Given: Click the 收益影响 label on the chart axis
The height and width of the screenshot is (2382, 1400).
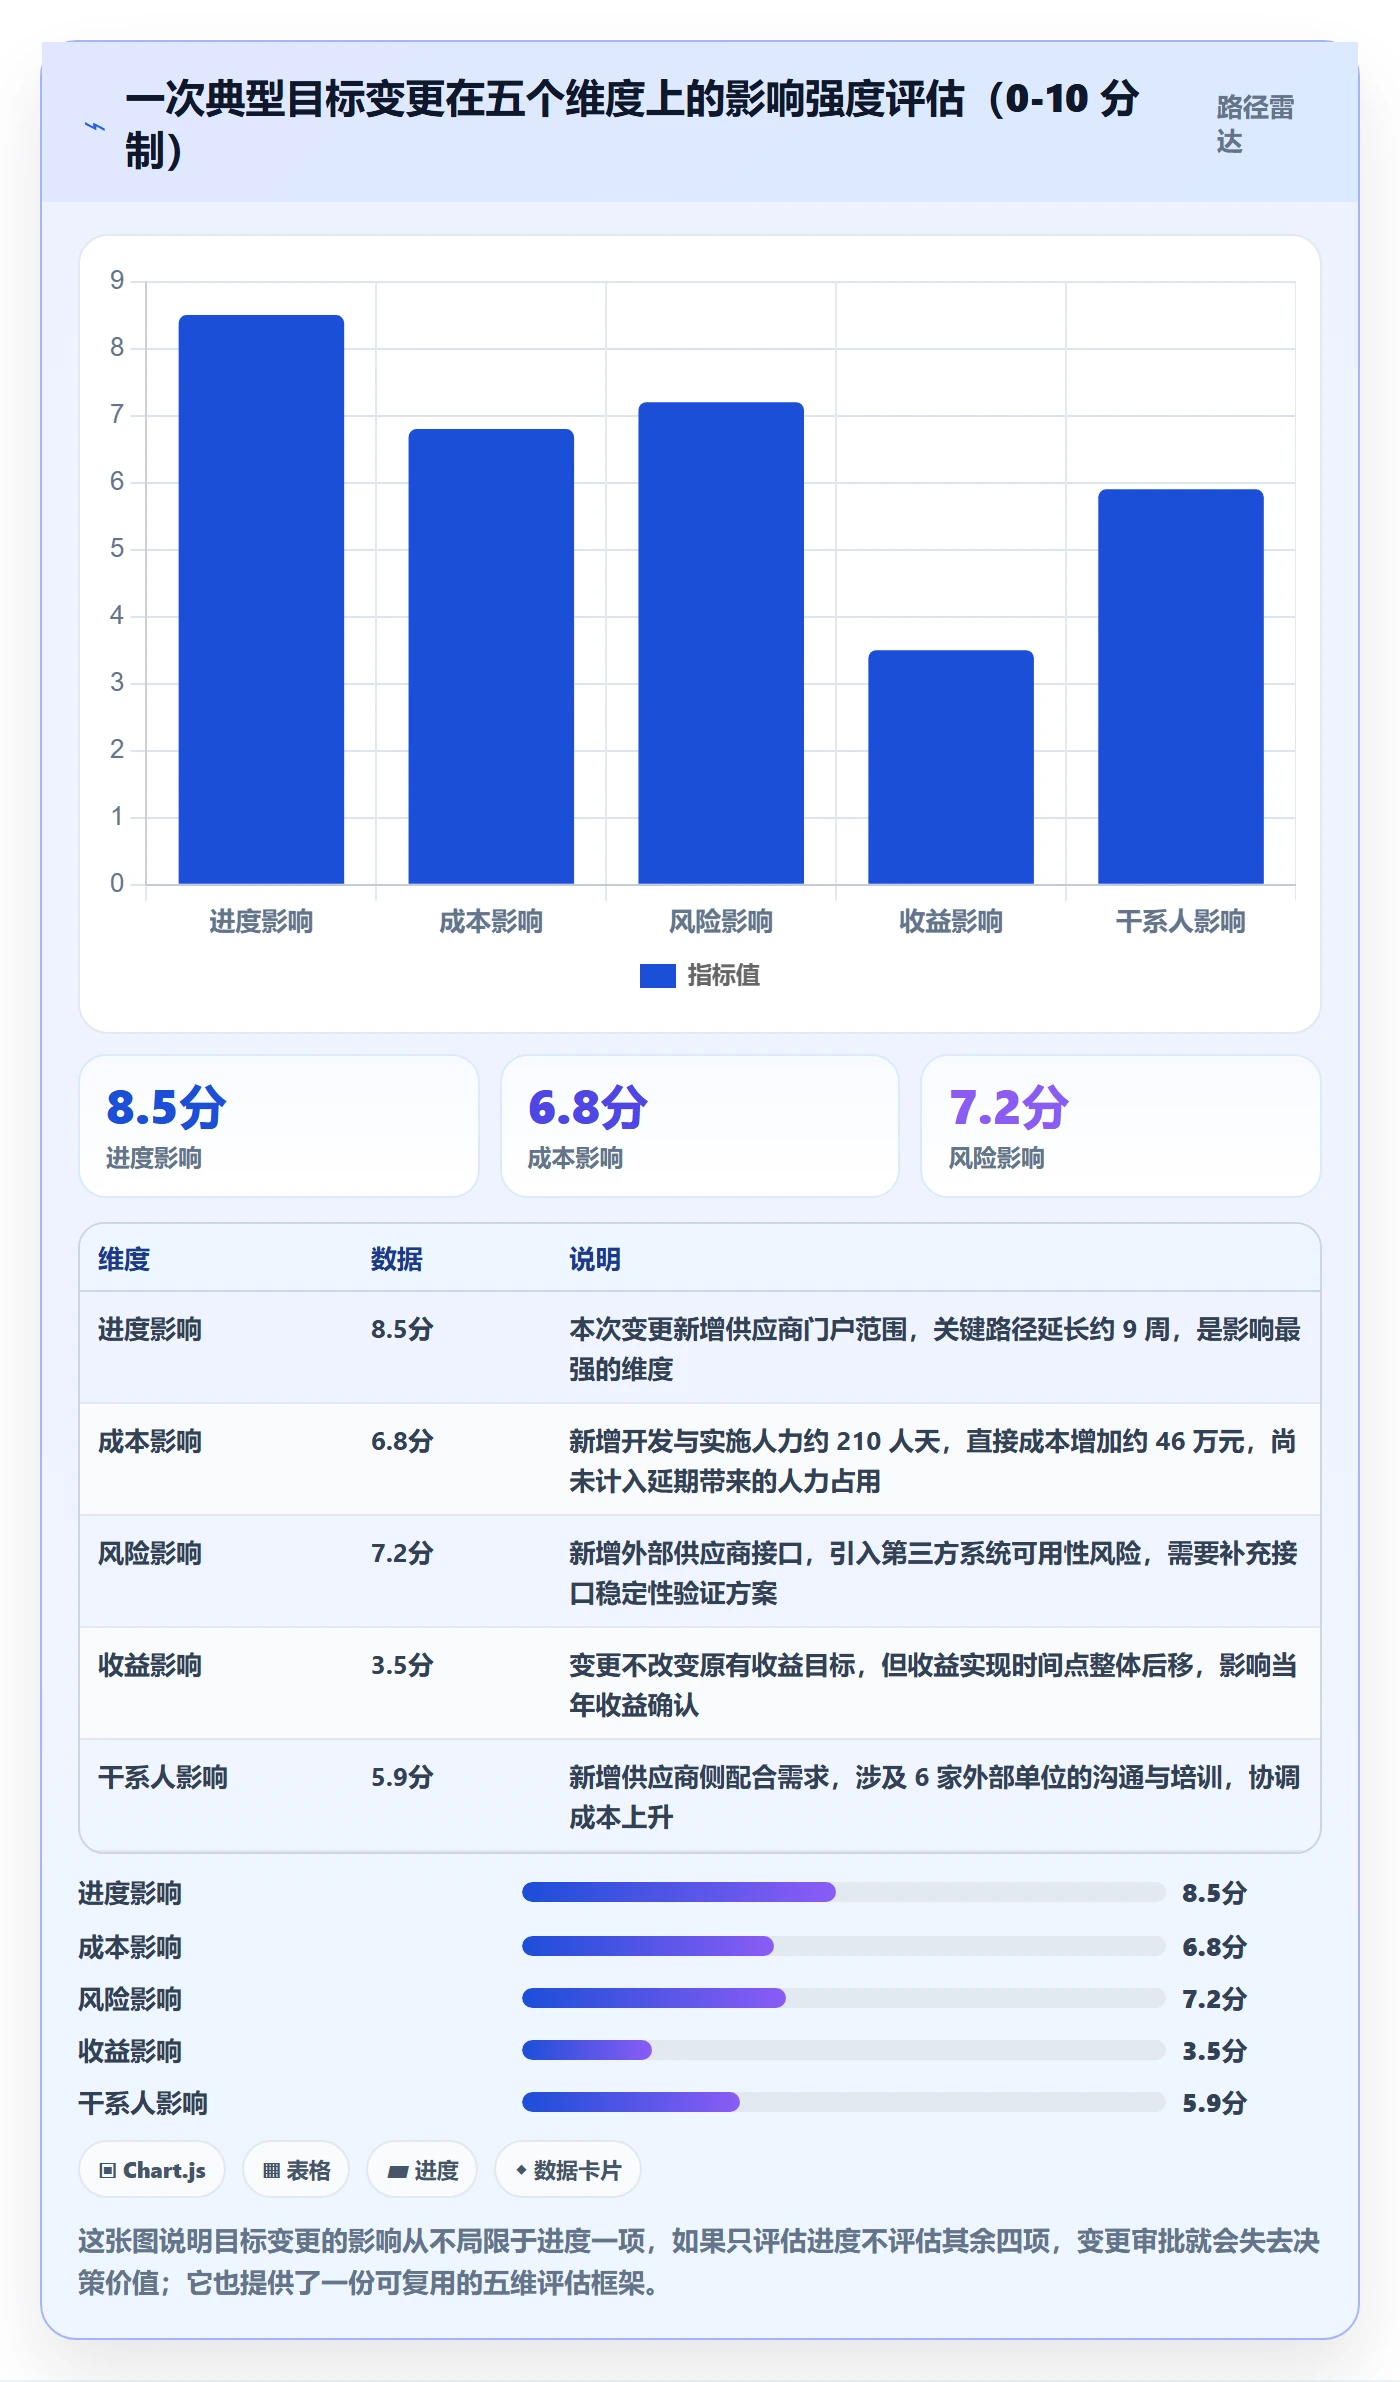Looking at the screenshot, I should tap(951, 921).
